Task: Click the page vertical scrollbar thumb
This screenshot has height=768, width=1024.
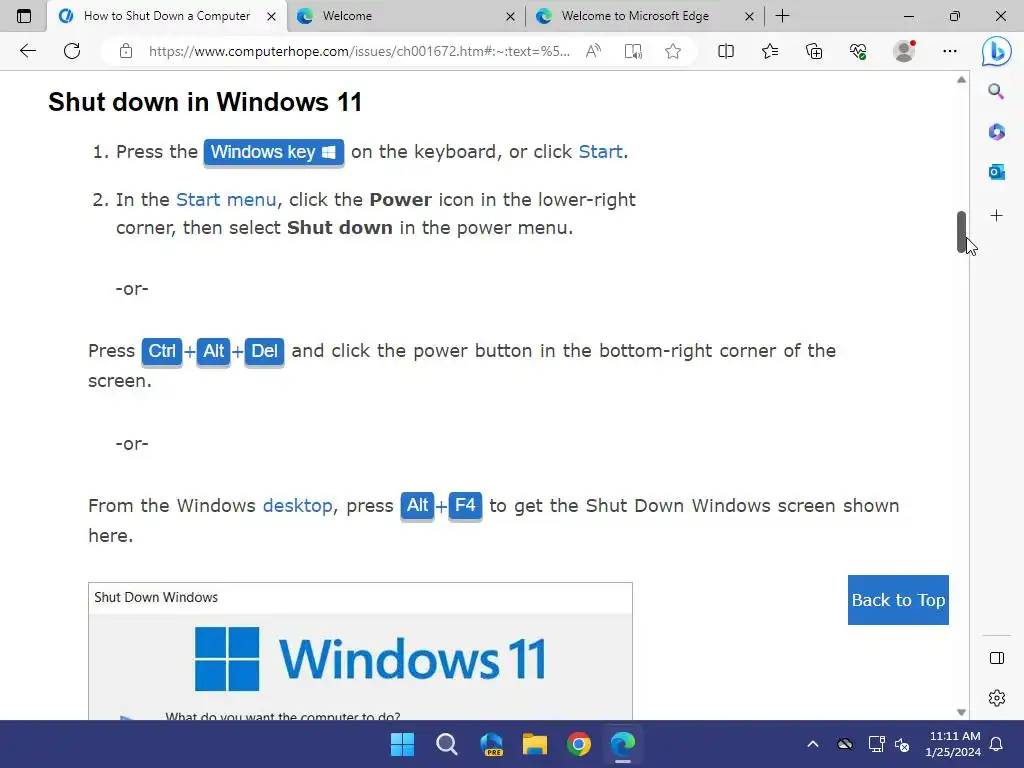Action: (x=961, y=232)
